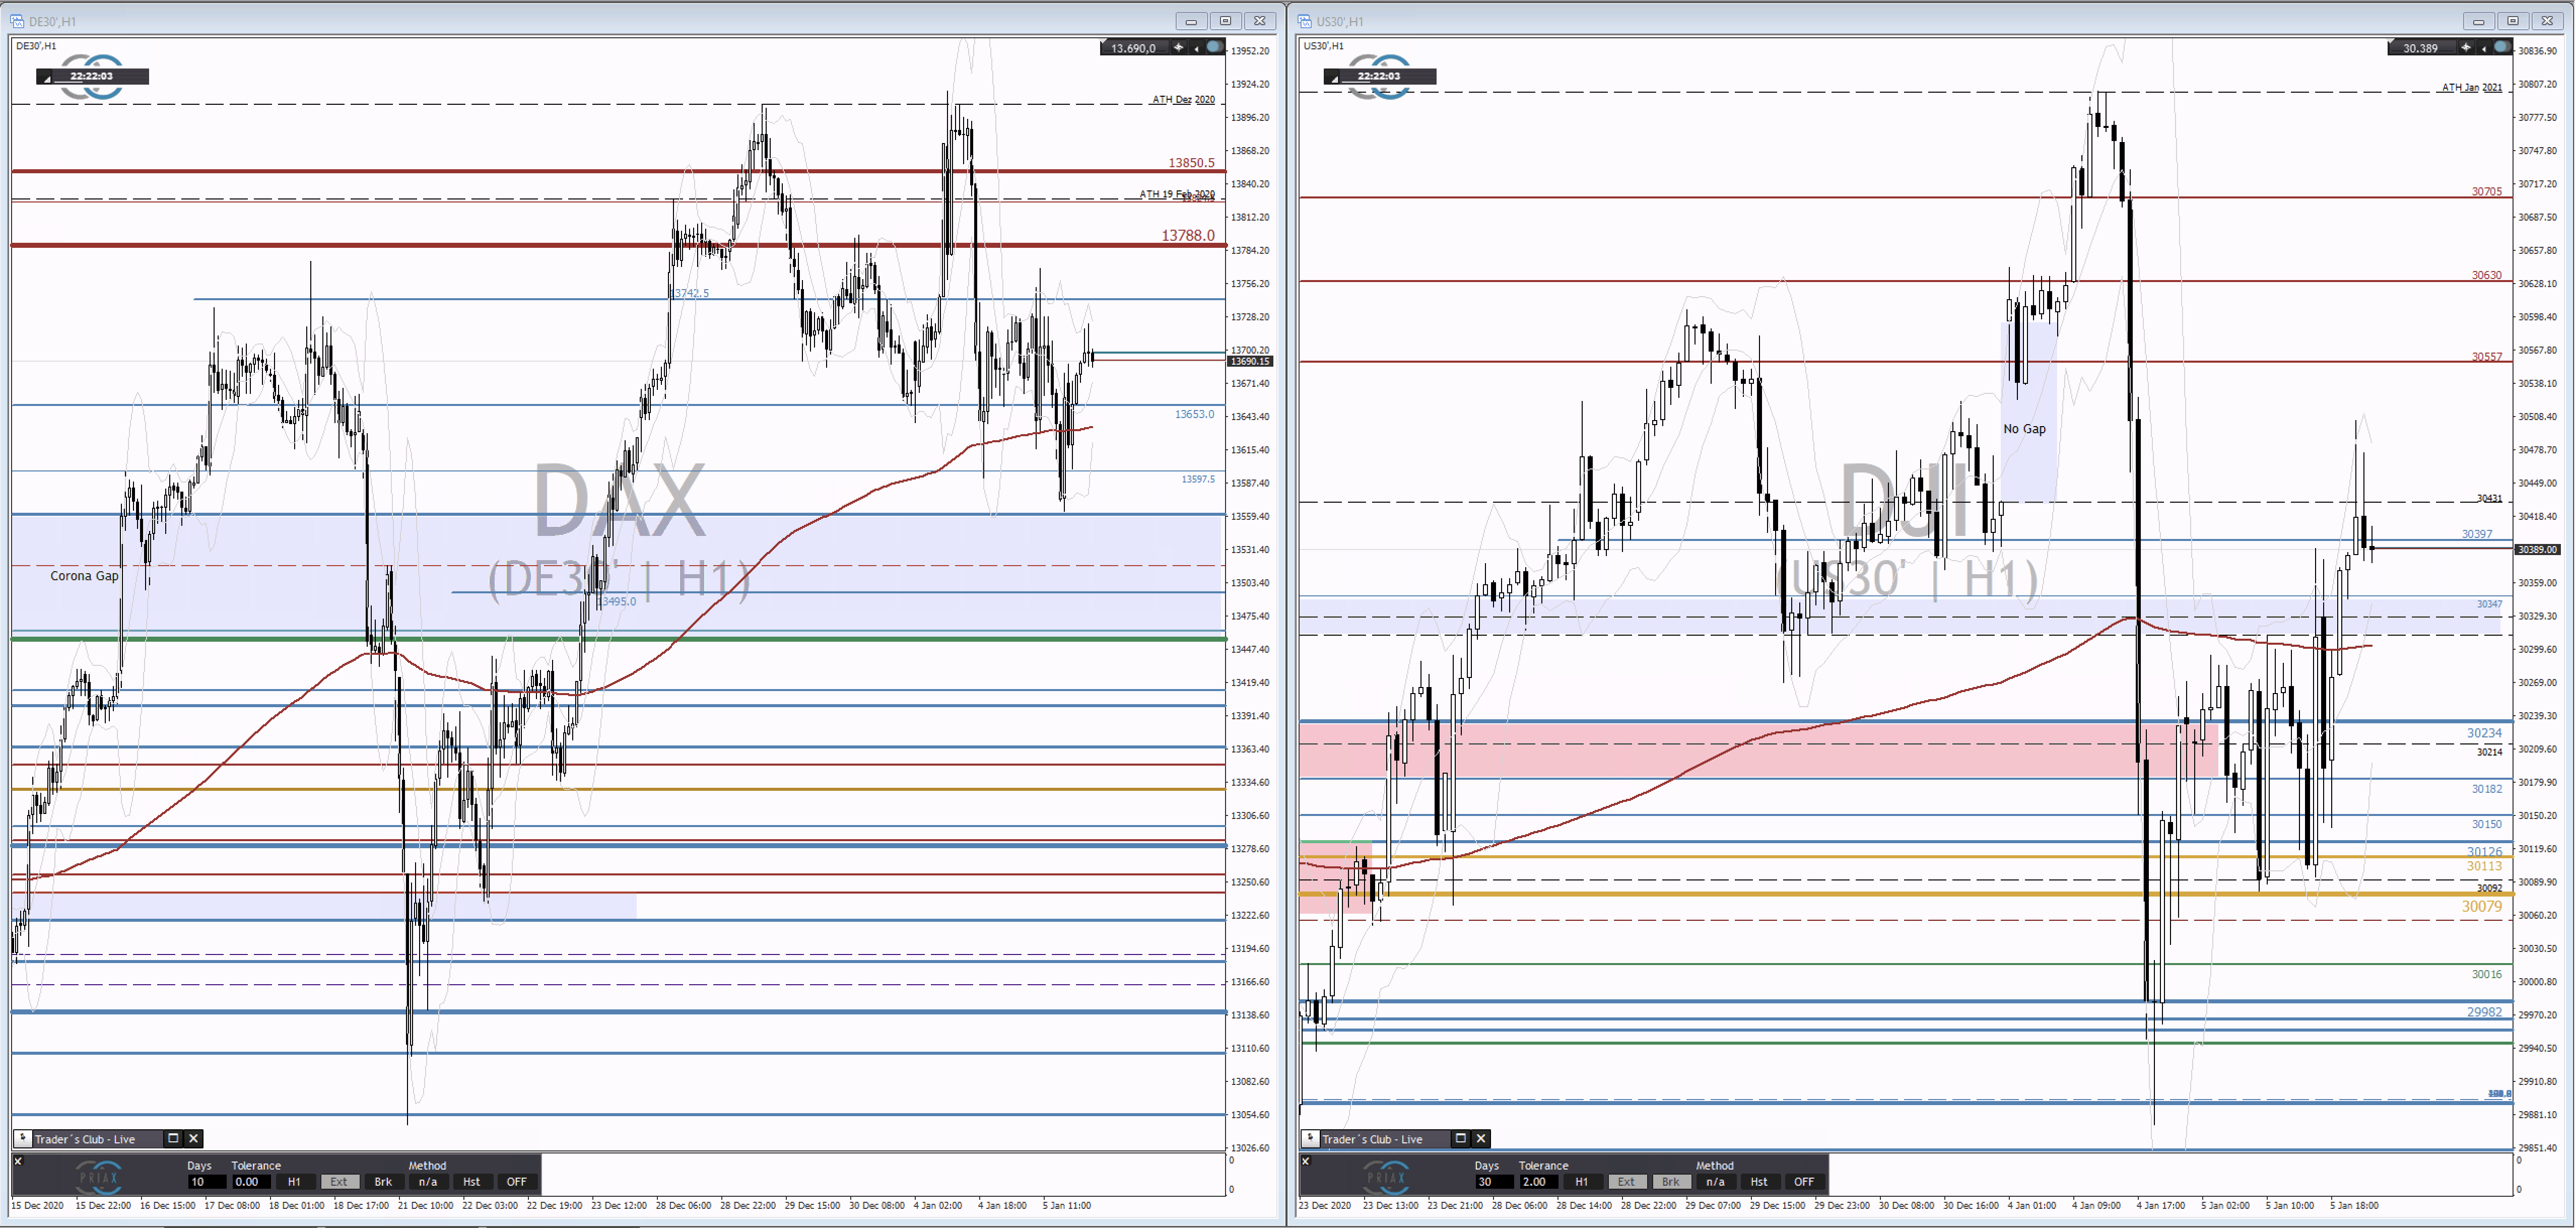2576x1228 pixels.
Task: Select the 30079 orange level label
Action: 2481,906
